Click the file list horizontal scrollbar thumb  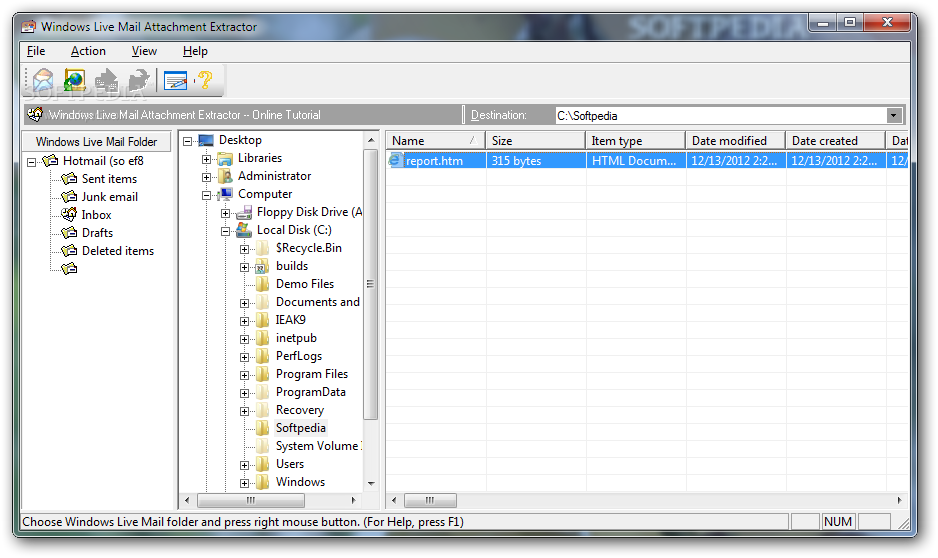click(430, 500)
